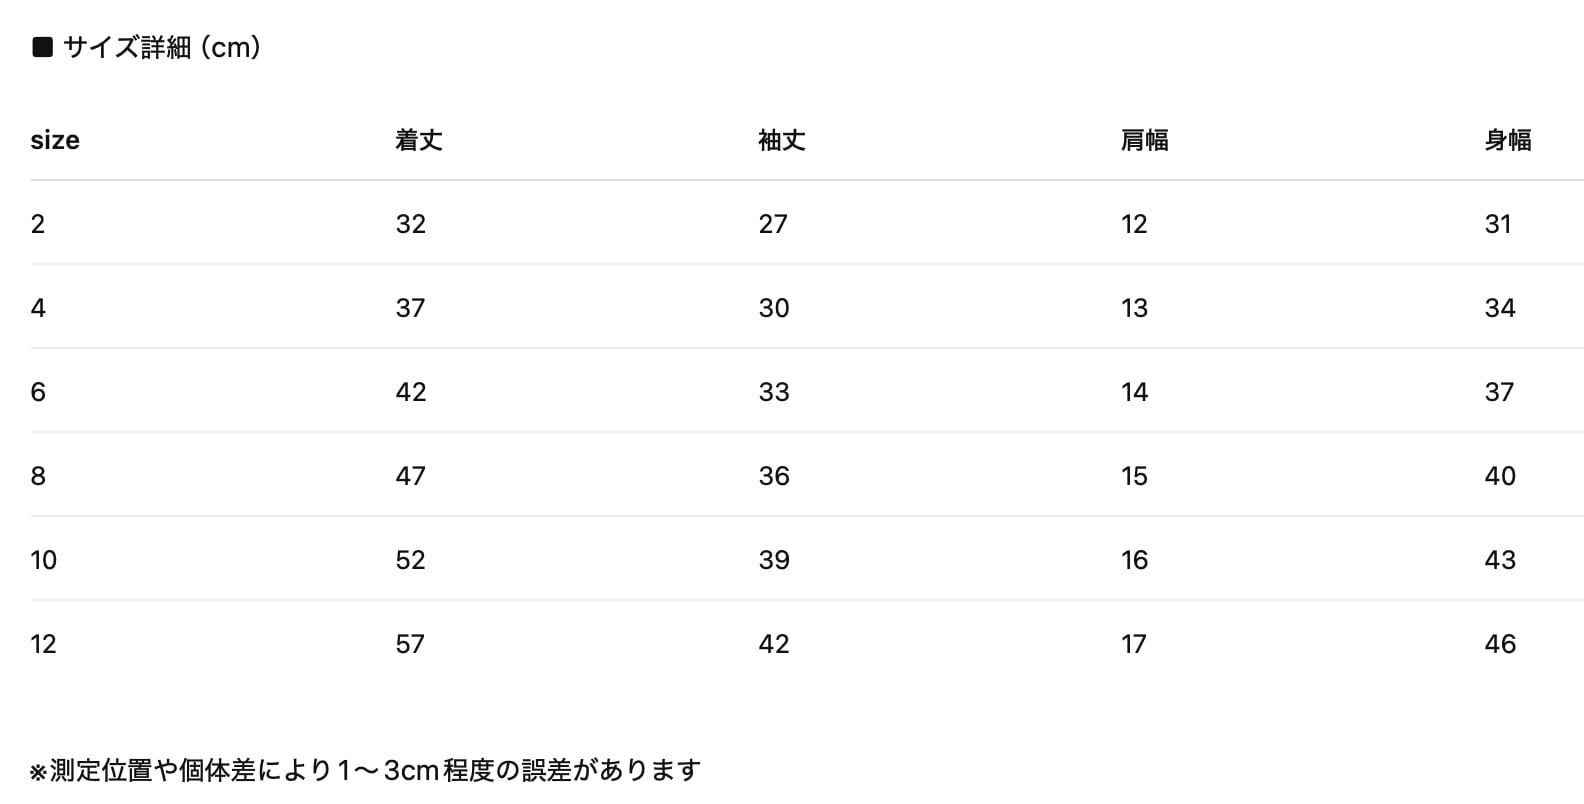Select the size 12 row label

44,644
